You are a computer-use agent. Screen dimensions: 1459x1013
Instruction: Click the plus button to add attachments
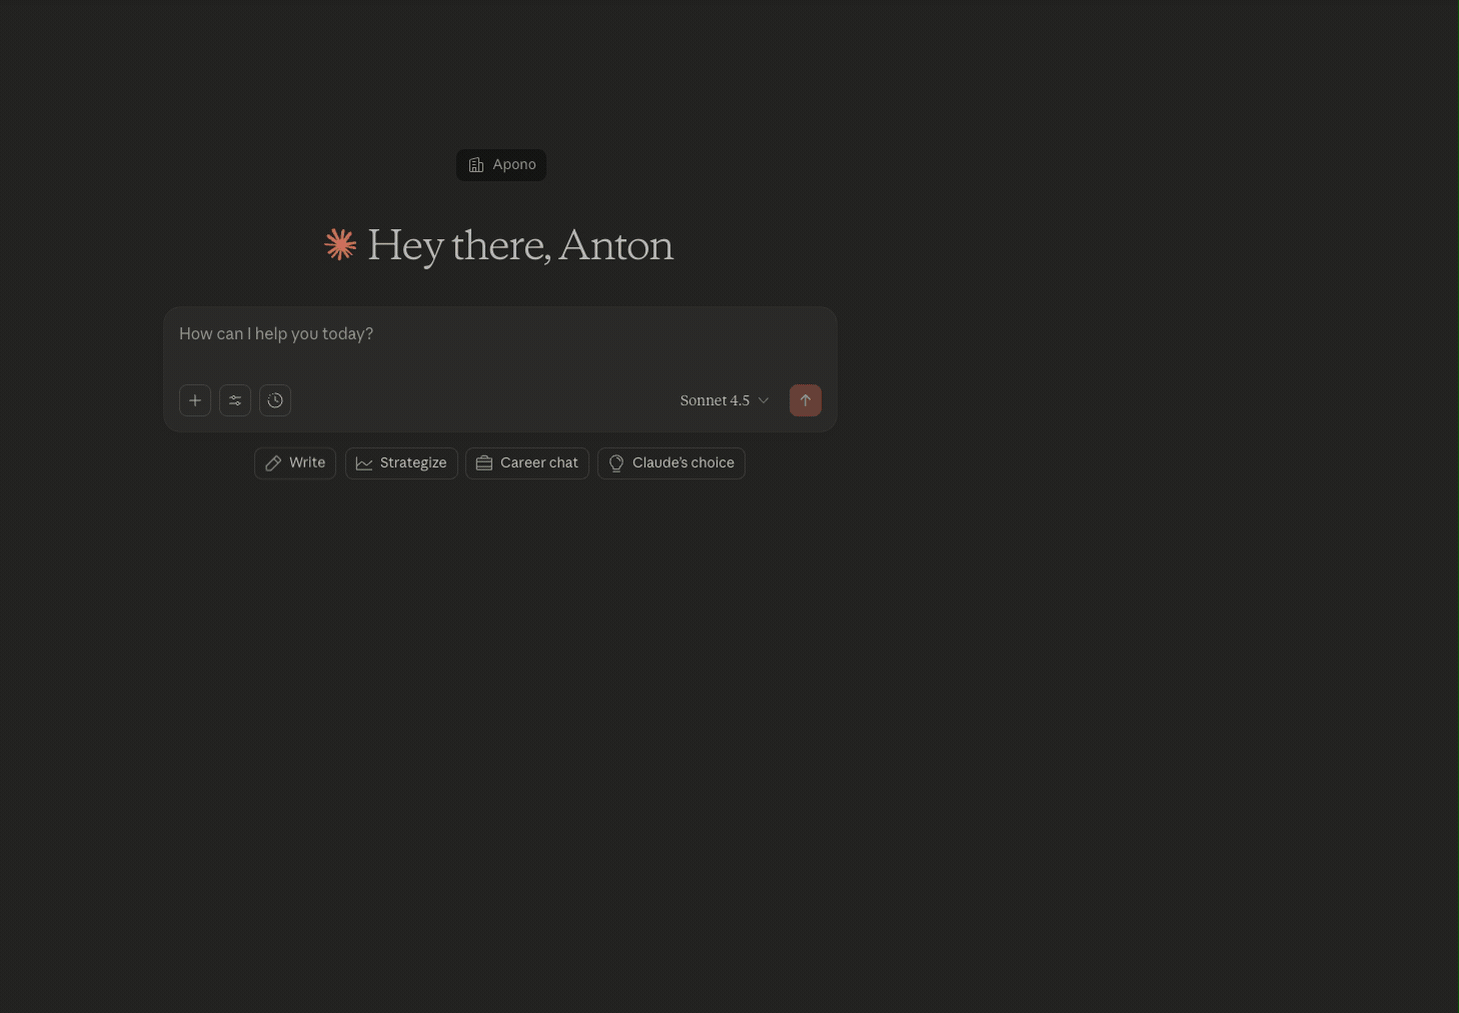(x=195, y=400)
